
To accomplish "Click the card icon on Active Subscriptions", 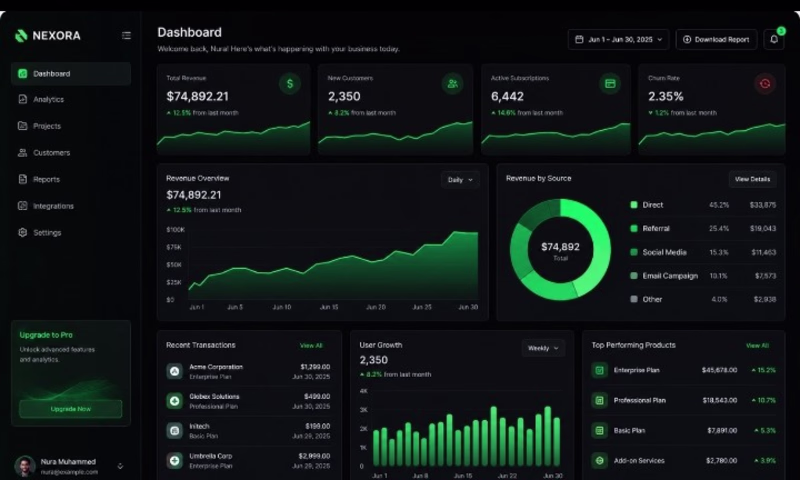I will point(610,84).
